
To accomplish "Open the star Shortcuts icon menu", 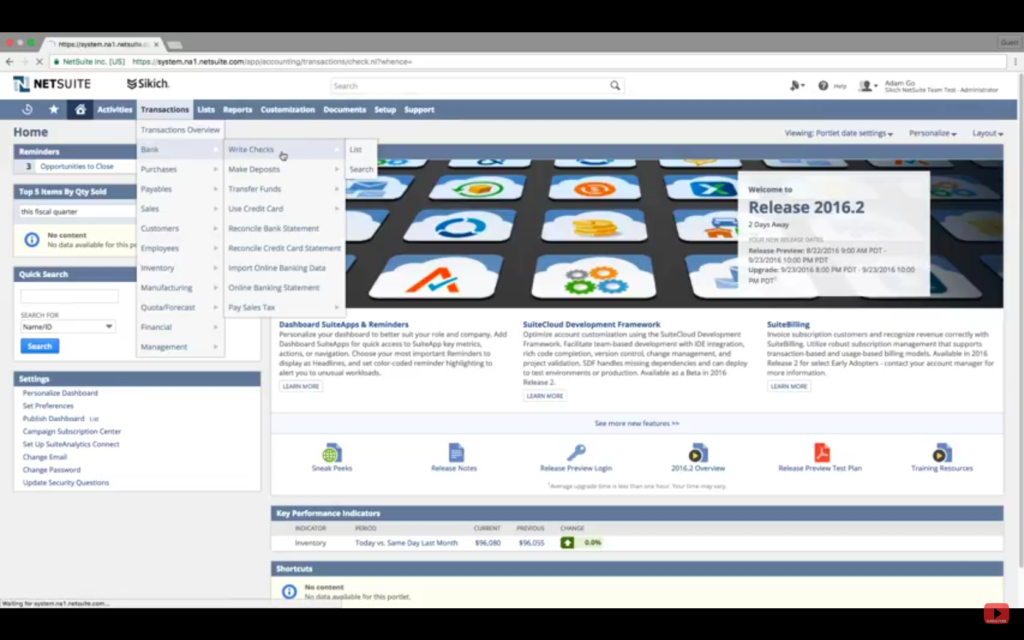I will [53, 110].
